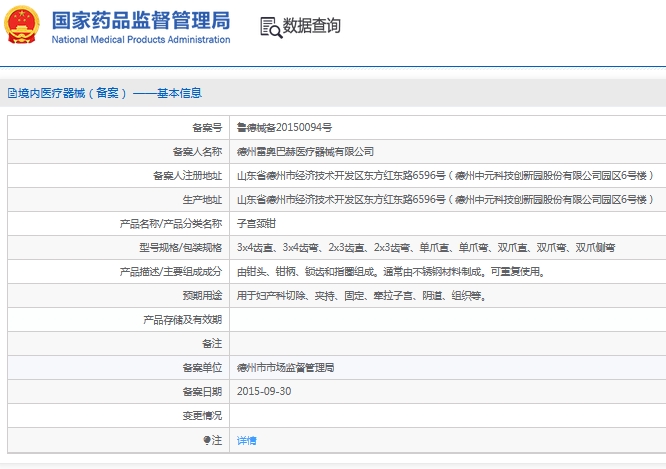The image size is (666, 469).
Task: Click the 备注 label
Action: [212, 343]
